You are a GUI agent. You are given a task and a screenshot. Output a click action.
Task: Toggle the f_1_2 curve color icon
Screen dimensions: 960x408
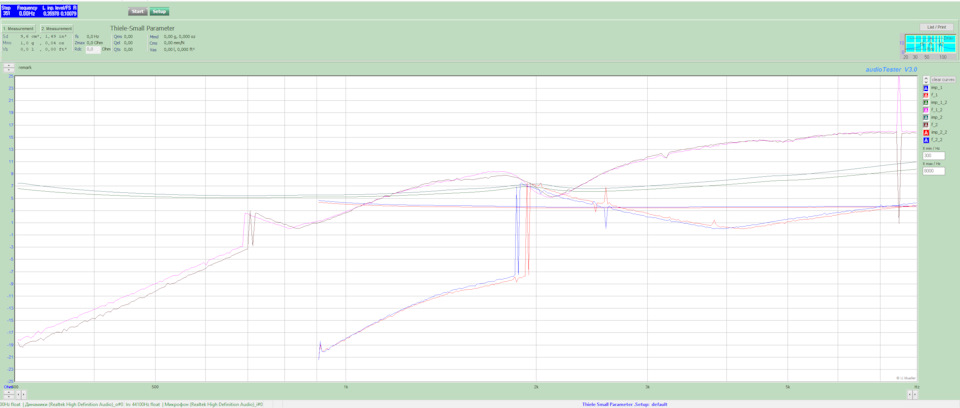pyautogui.click(x=926, y=110)
